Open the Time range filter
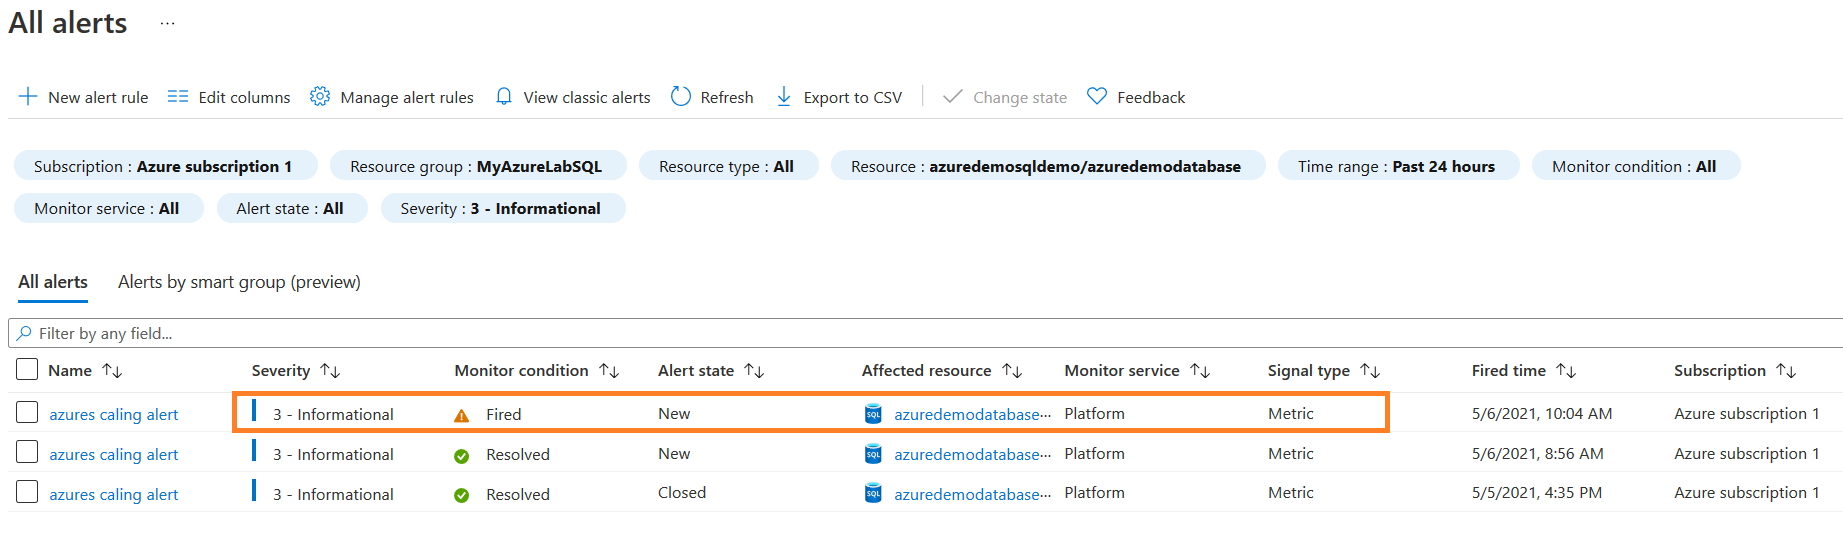This screenshot has width=1843, height=541. 1397,166
